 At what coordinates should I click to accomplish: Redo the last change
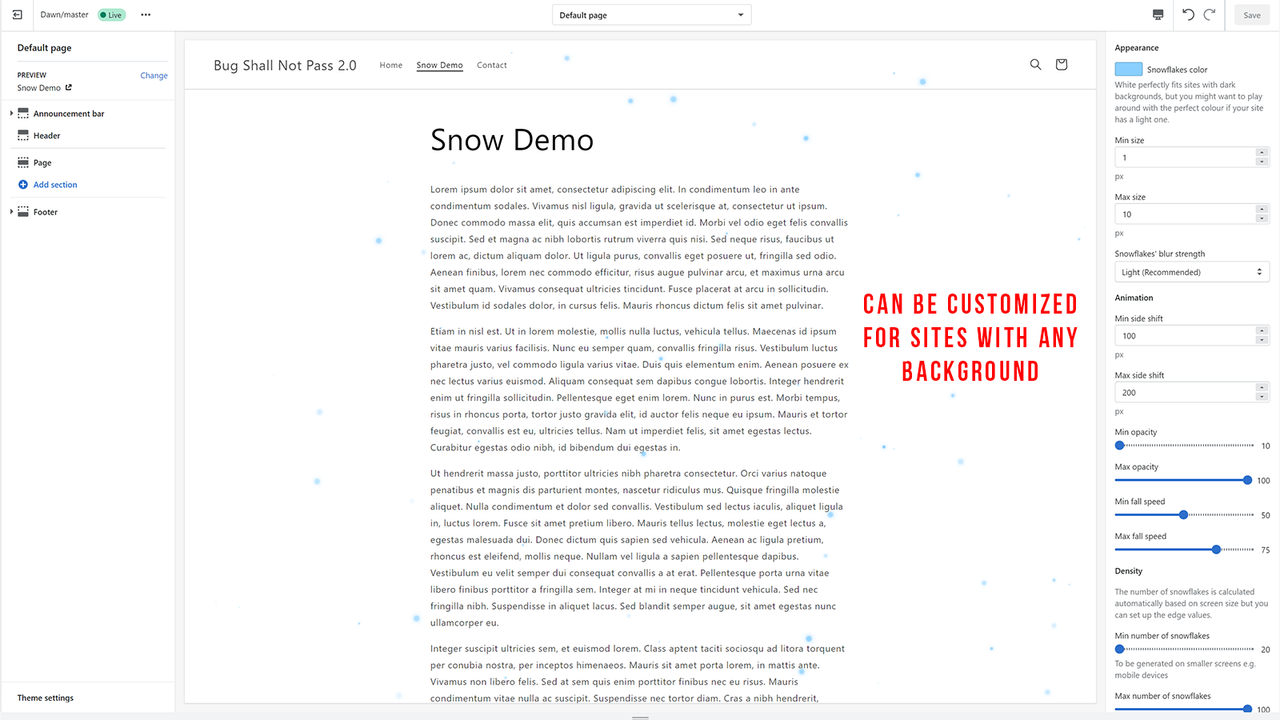coord(1210,15)
